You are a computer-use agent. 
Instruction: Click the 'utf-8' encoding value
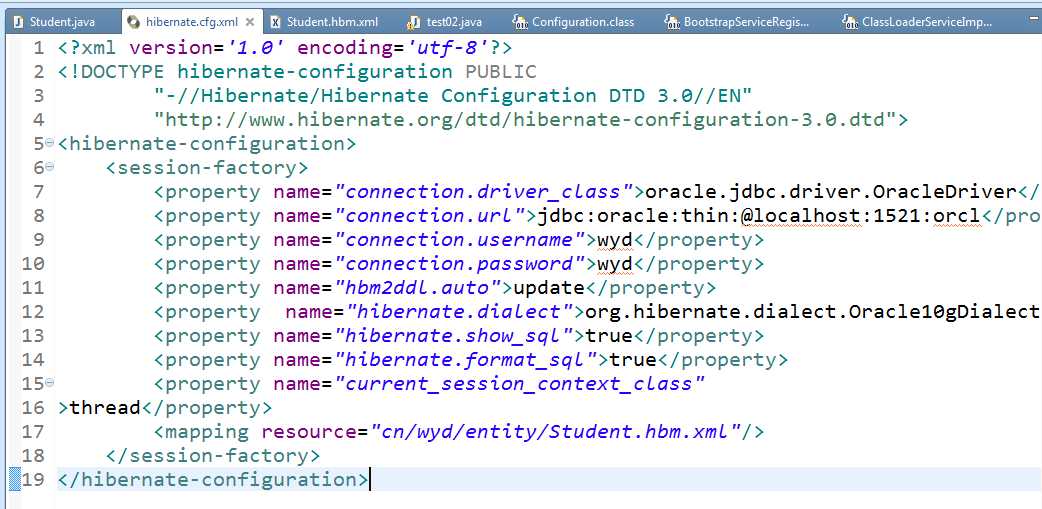click(x=449, y=48)
